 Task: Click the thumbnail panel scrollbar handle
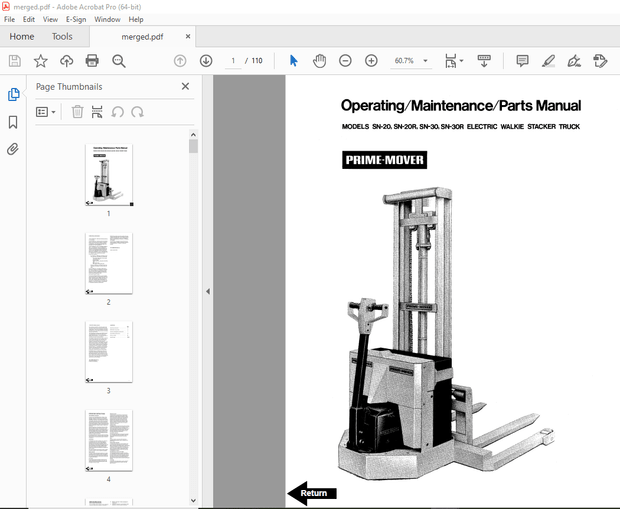click(193, 146)
